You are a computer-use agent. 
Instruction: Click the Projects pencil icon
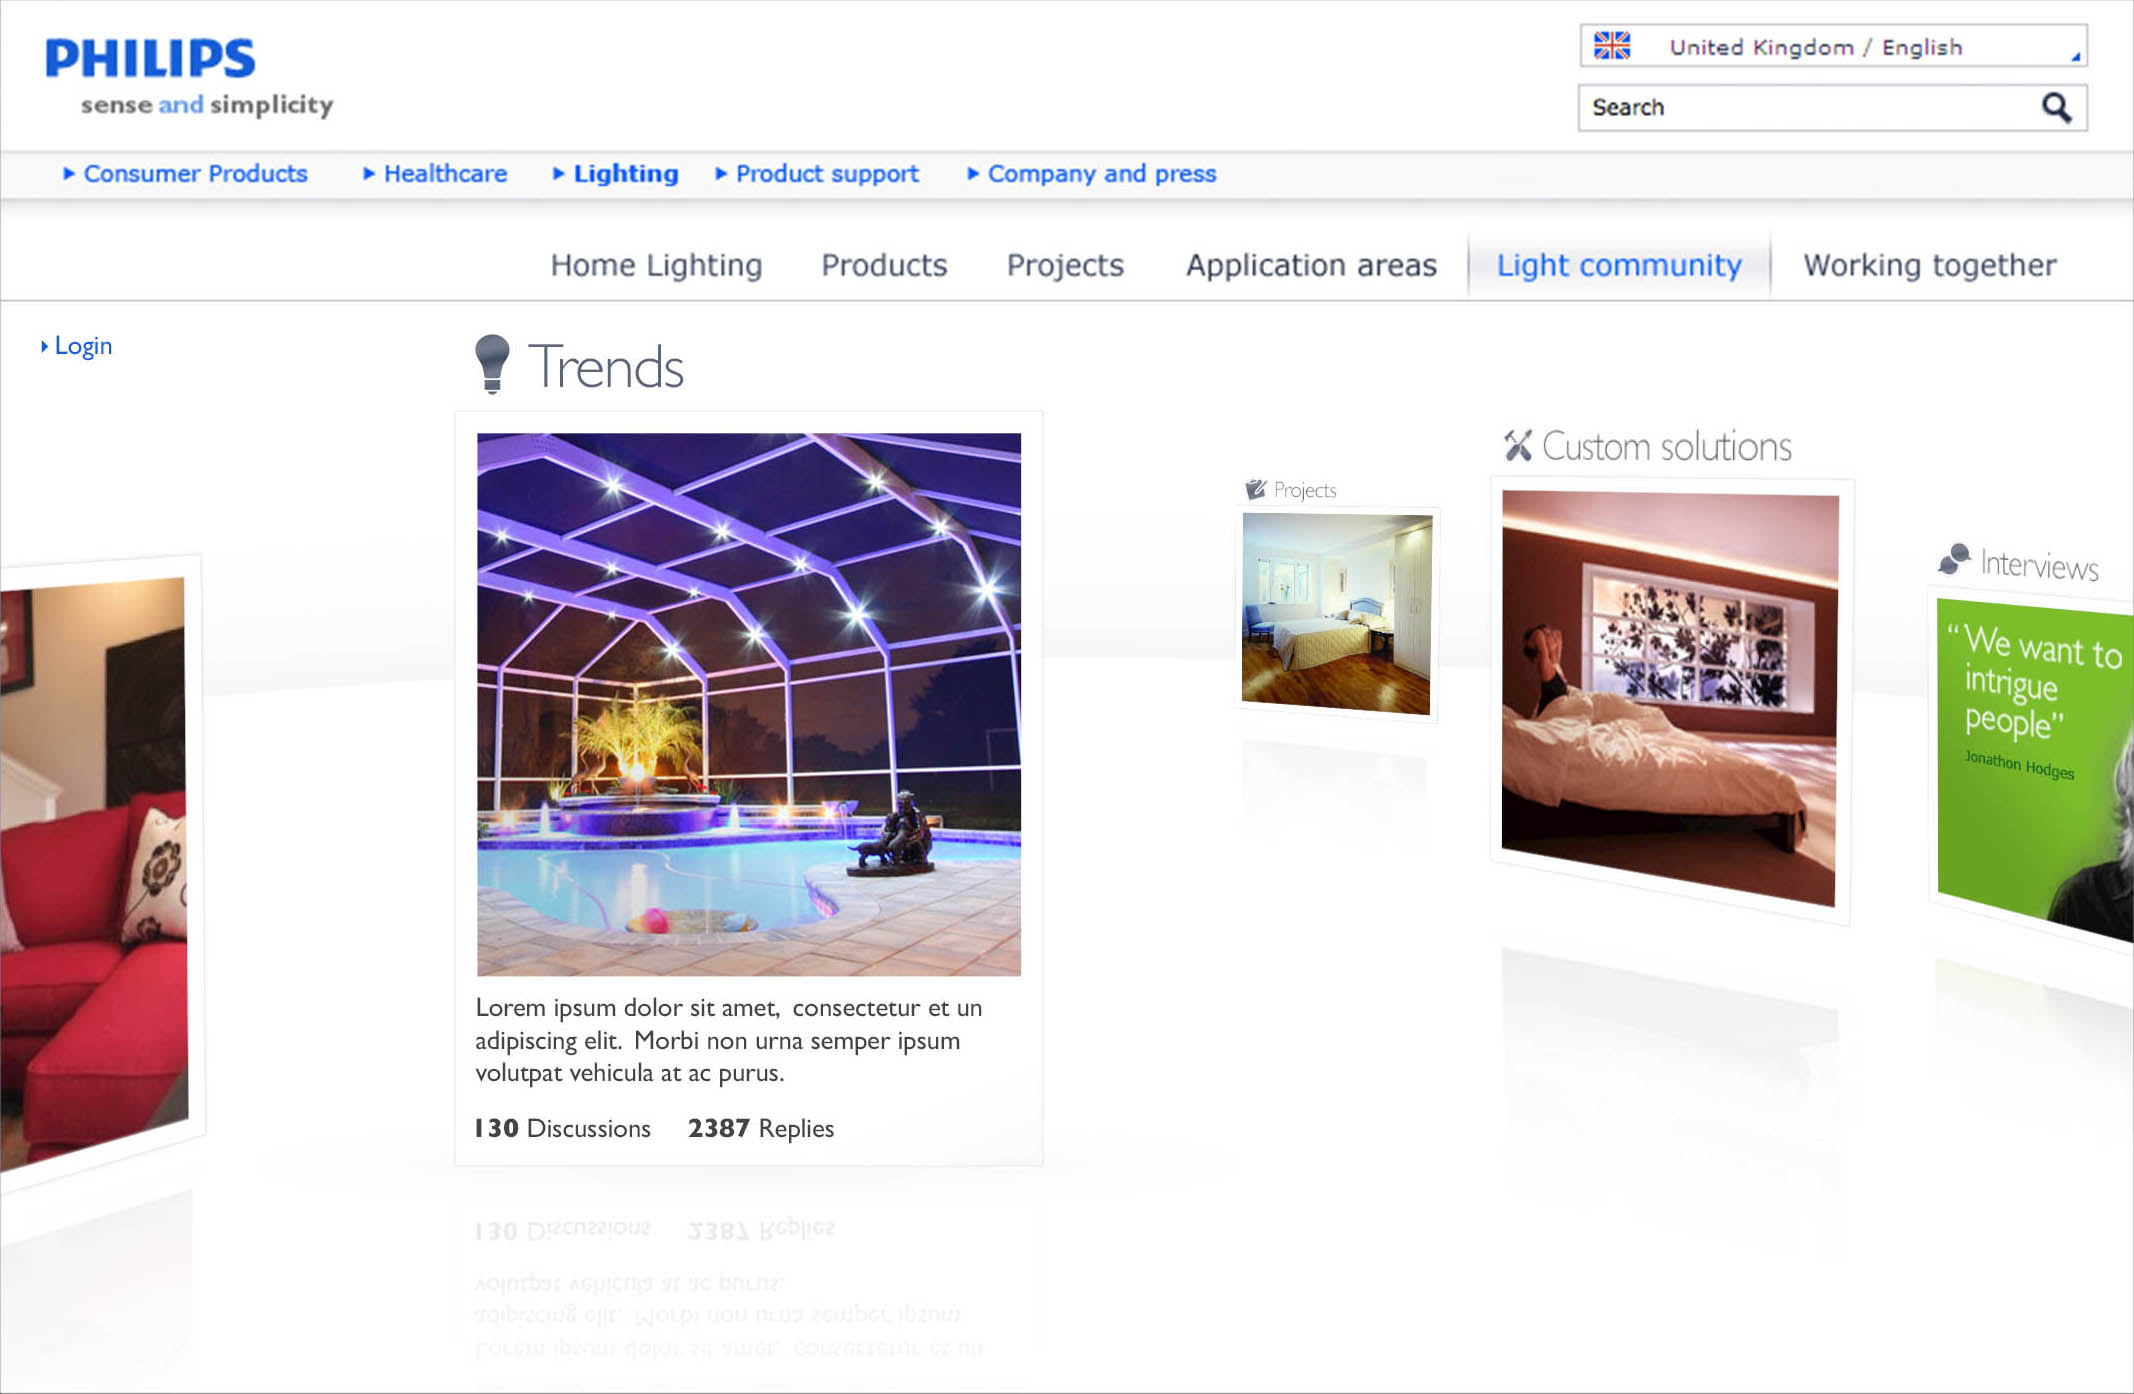(x=1255, y=489)
